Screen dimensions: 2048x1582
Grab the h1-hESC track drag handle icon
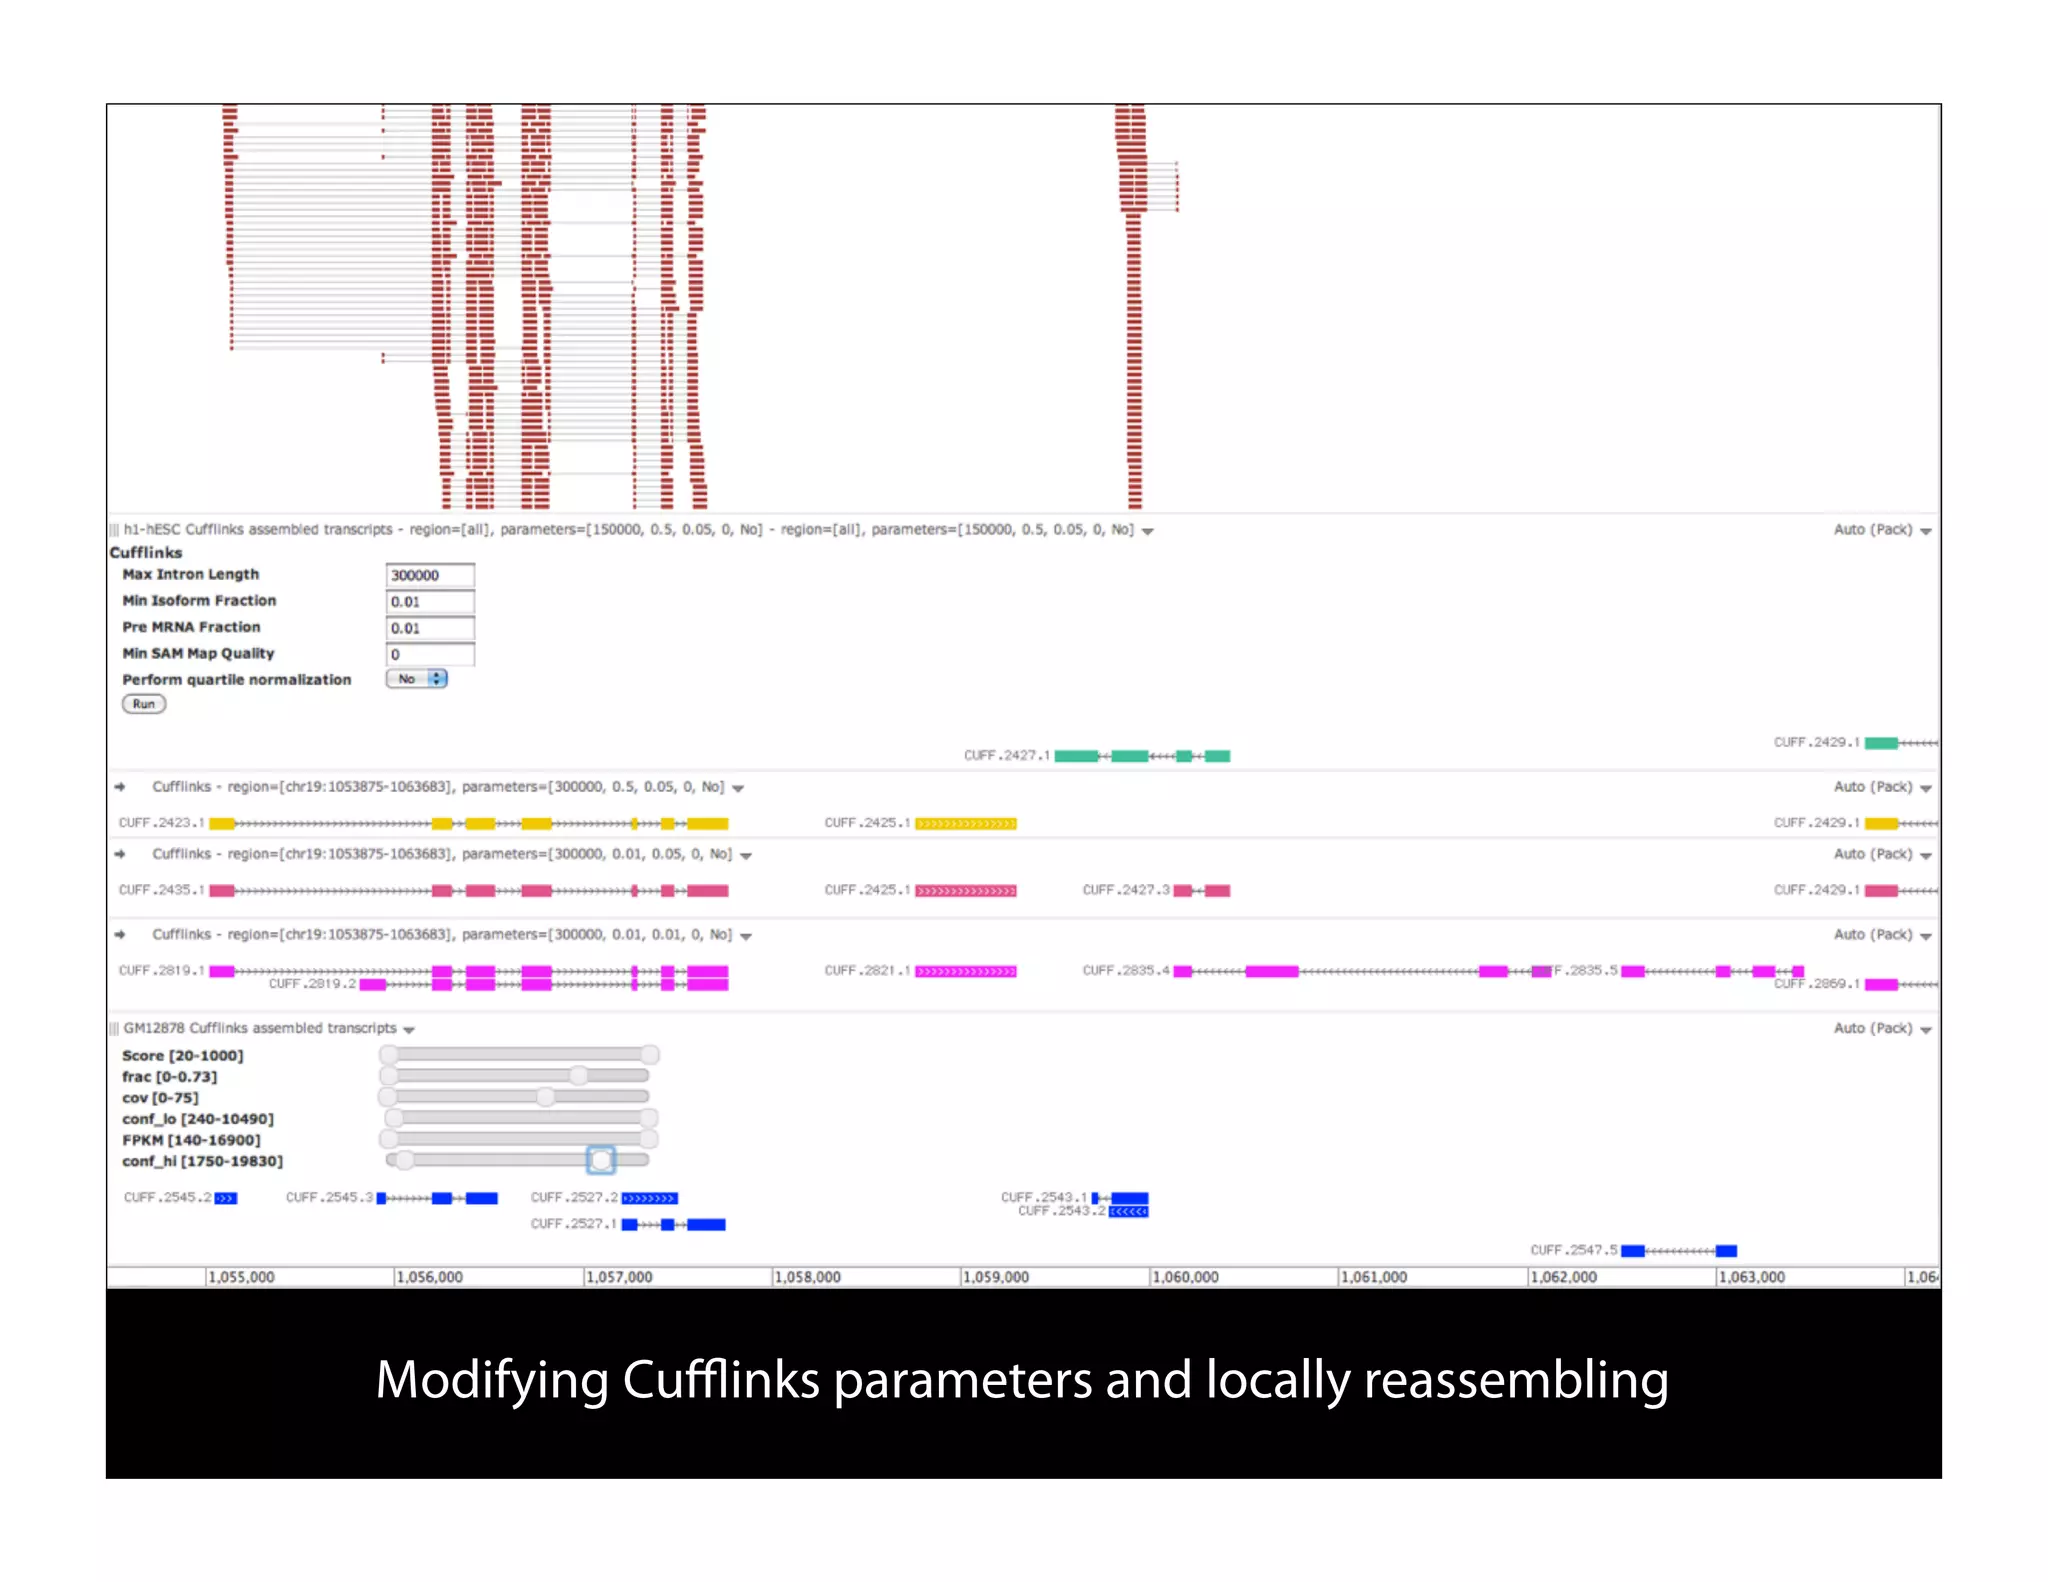(114, 530)
